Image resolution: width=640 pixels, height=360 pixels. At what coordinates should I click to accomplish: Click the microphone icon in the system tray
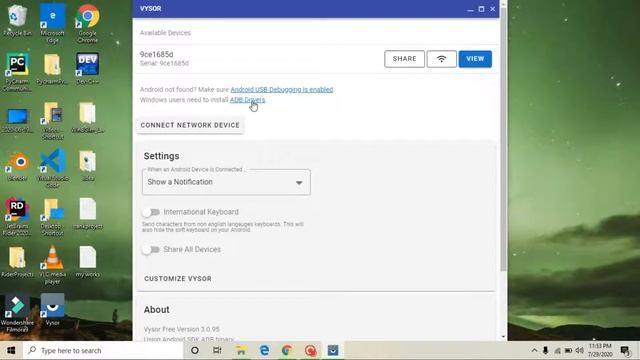pos(545,351)
